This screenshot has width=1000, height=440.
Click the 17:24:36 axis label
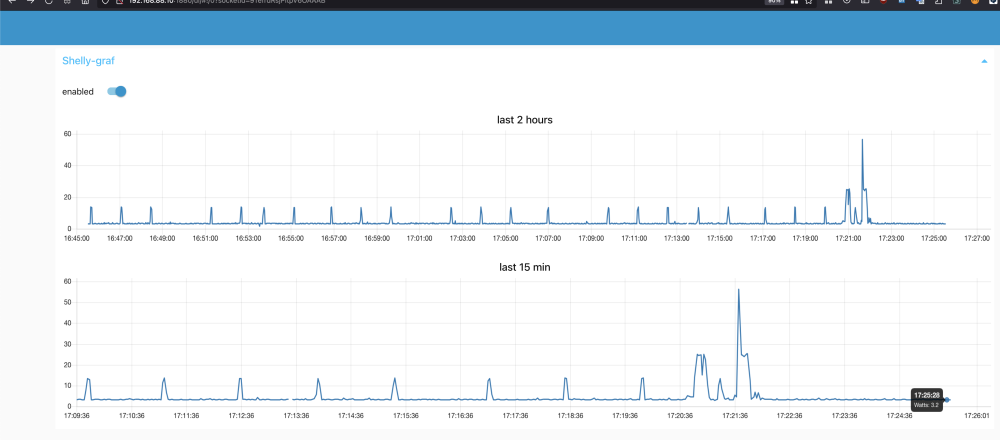tap(900, 416)
